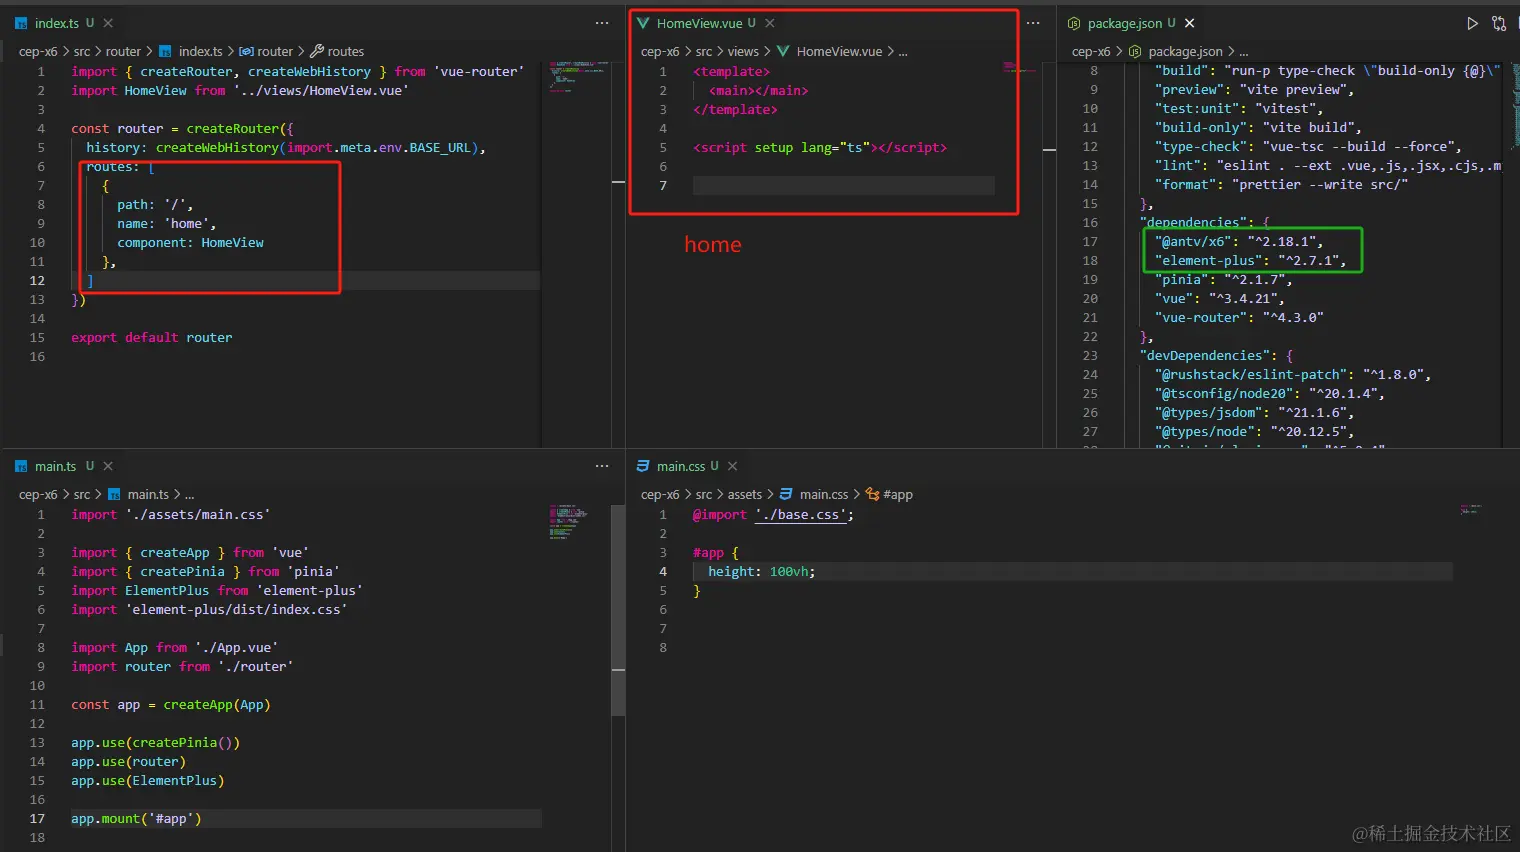The image size is (1520, 852).
Task: Open 'package.json' file breadcrumb
Action: [1185, 51]
